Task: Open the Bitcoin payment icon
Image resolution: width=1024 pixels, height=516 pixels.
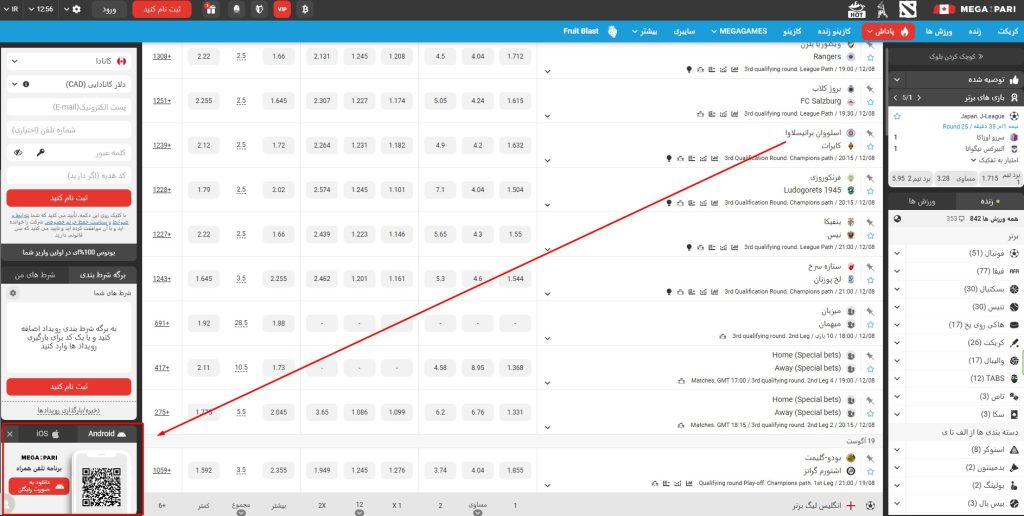Action: tap(307, 9)
